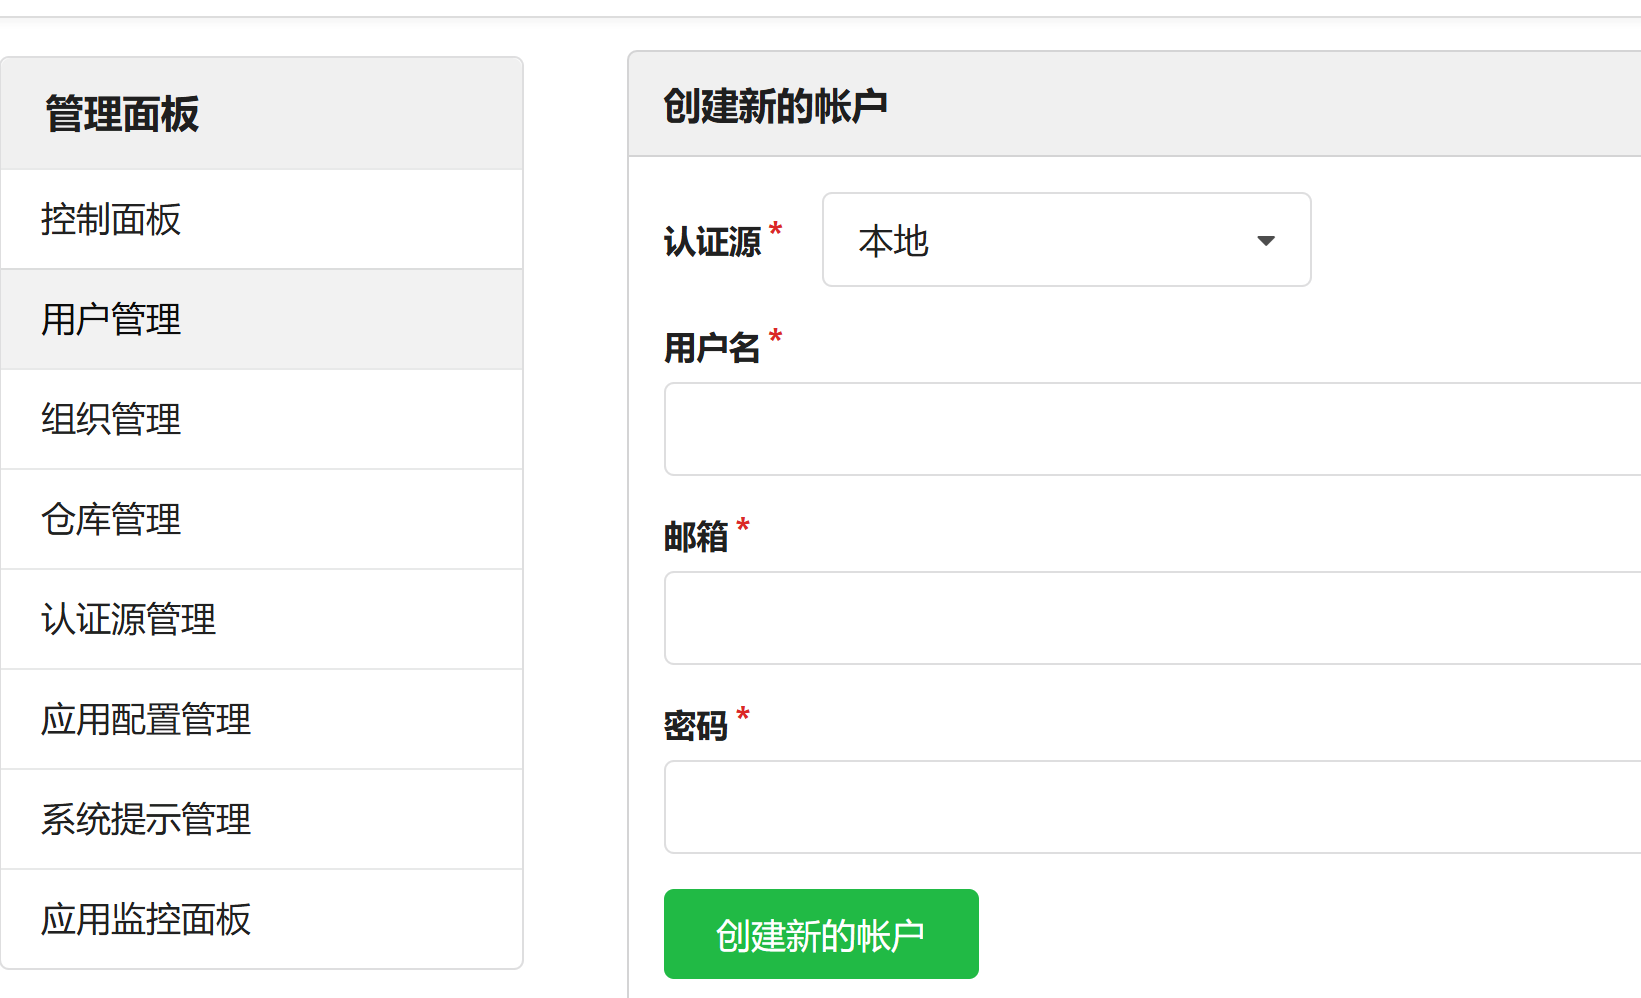This screenshot has width=1641, height=998.
Task: Click the 用户名 field label
Action: (712, 349)
